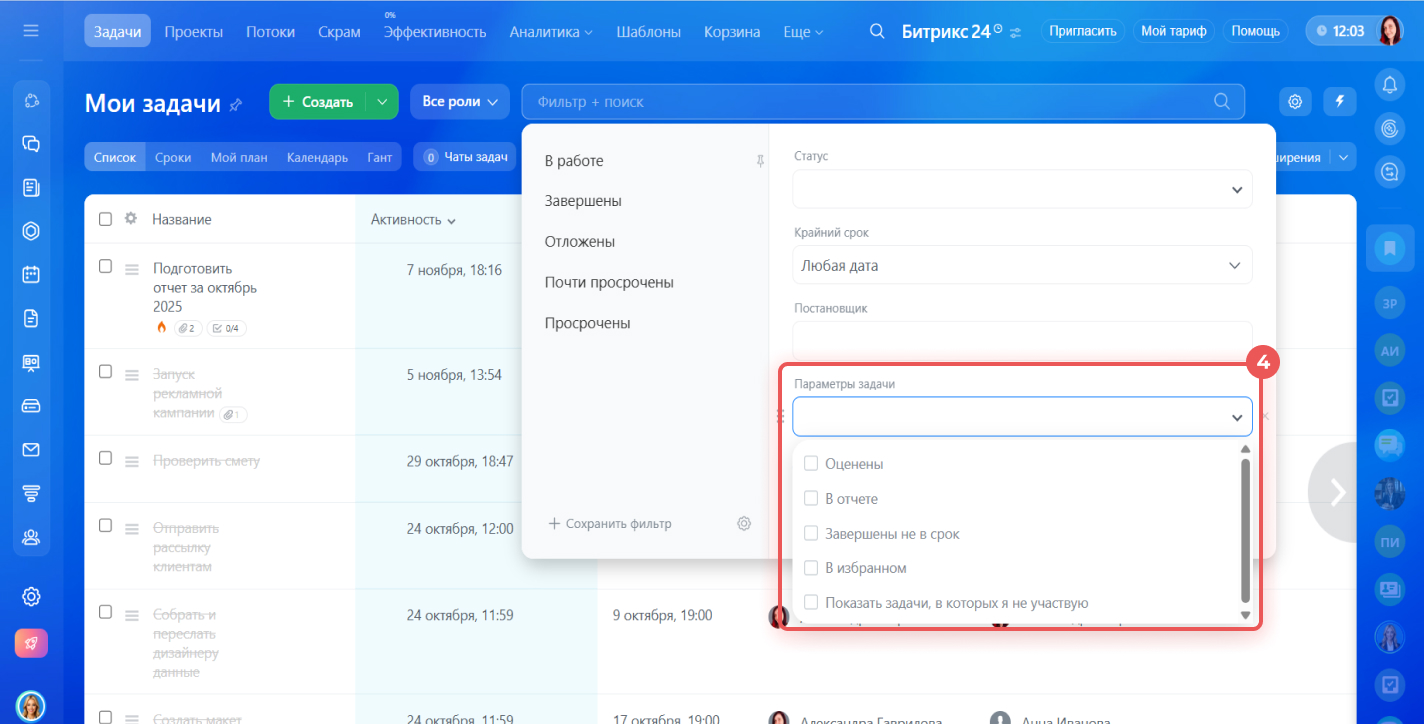Click the magnifying glass in top bar

(x=877, y=31)
